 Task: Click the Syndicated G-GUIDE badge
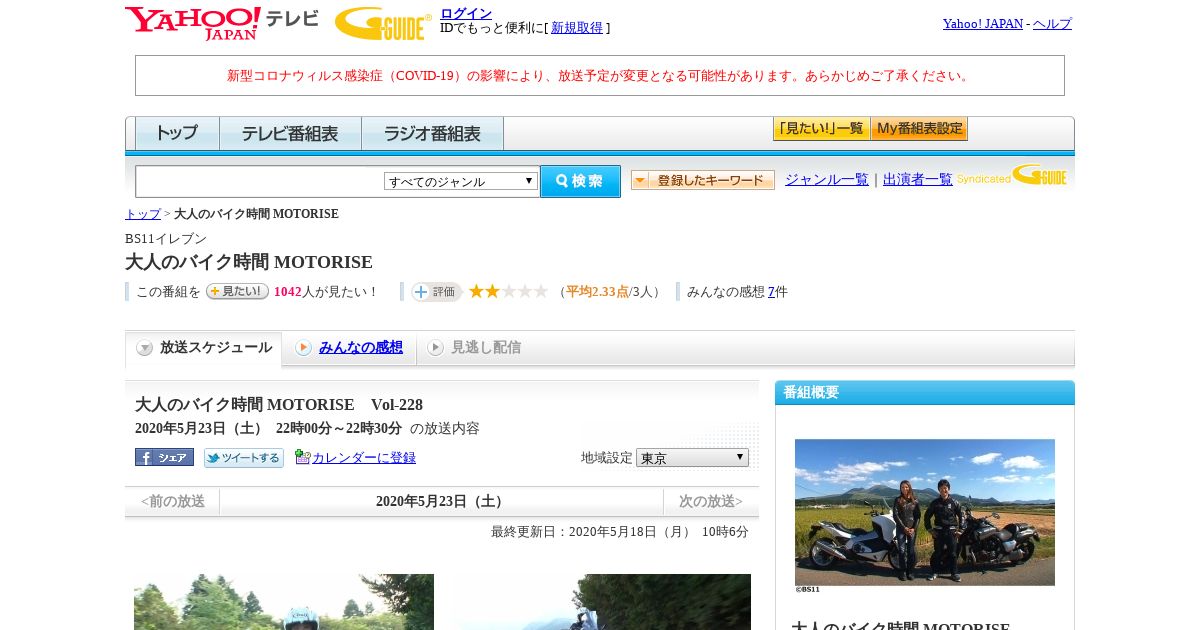(1011, 176)
